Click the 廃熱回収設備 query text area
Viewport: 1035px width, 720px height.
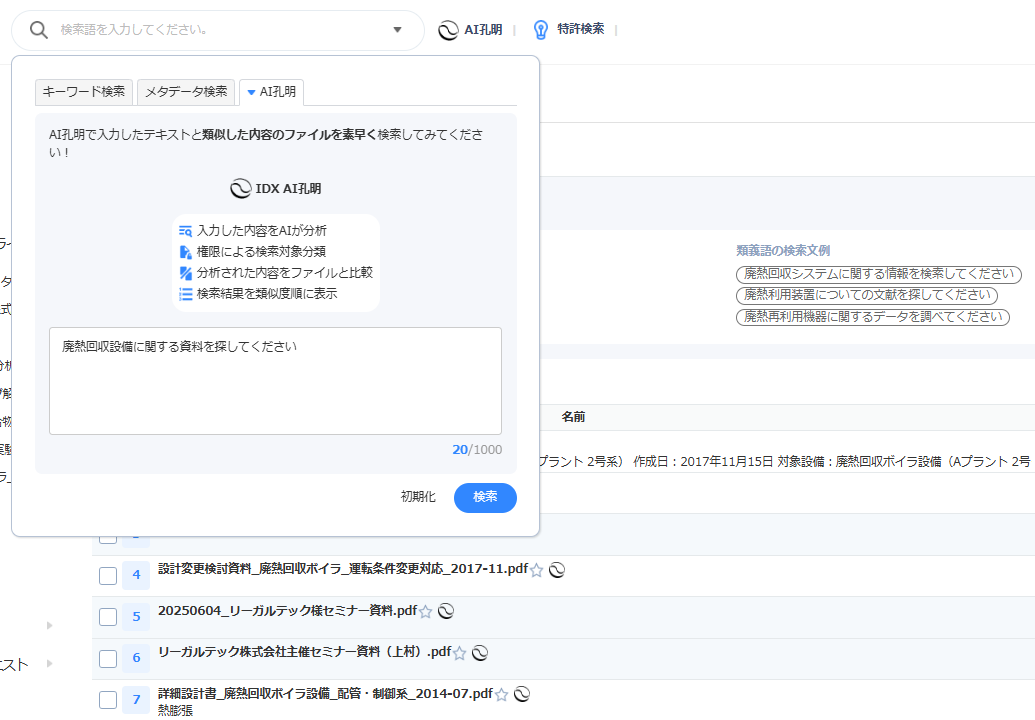click(x=275, y=380)
